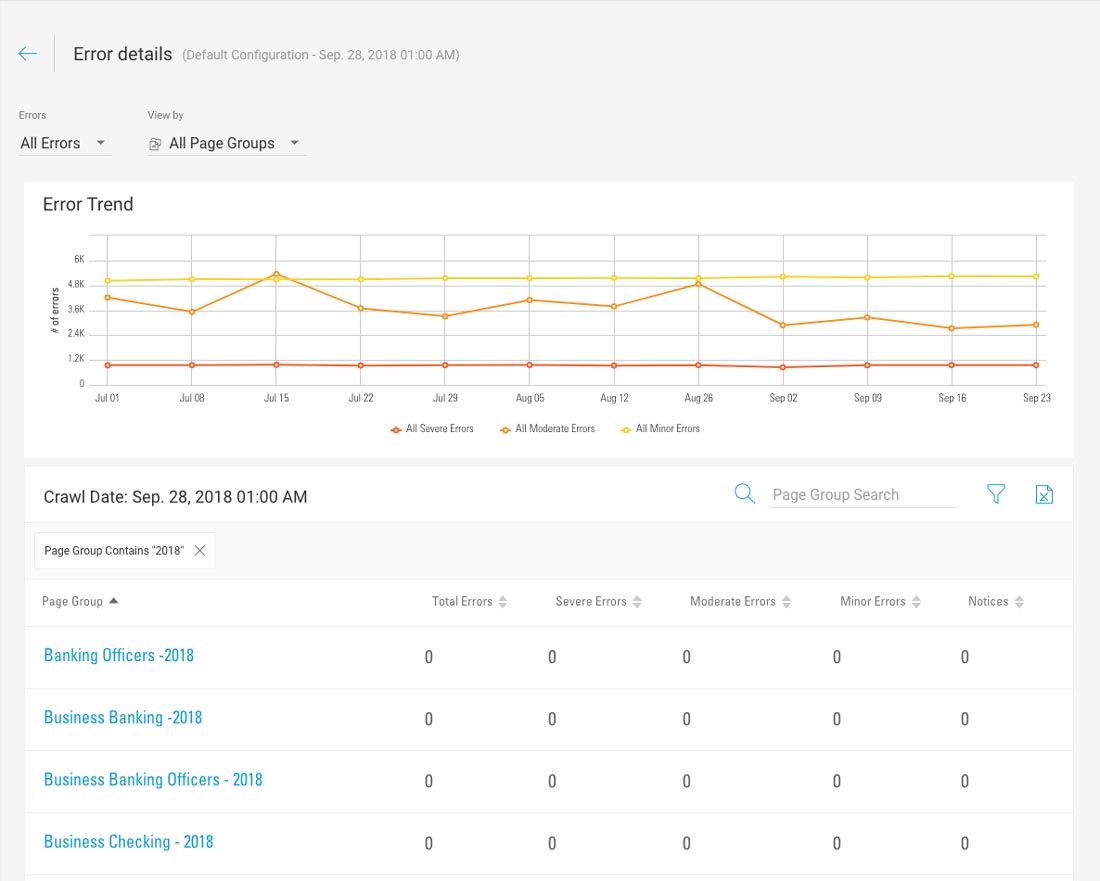Click the Page Group Search field

[862, 495]
